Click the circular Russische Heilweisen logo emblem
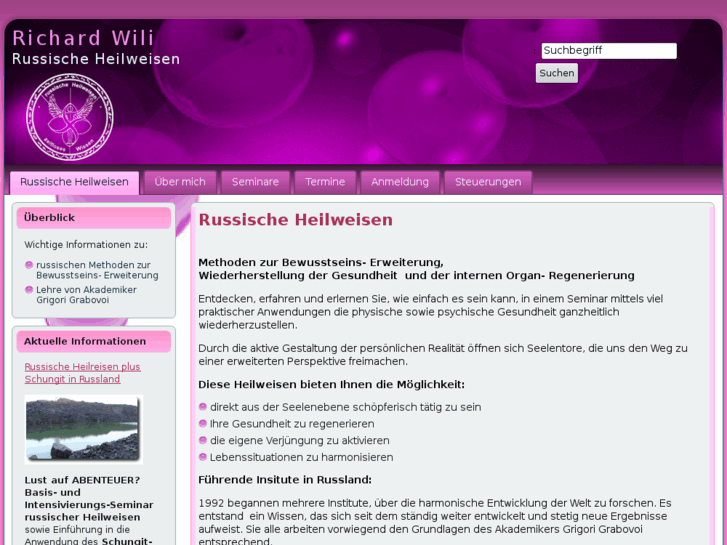The image size is (727, 545). point(70,117)
